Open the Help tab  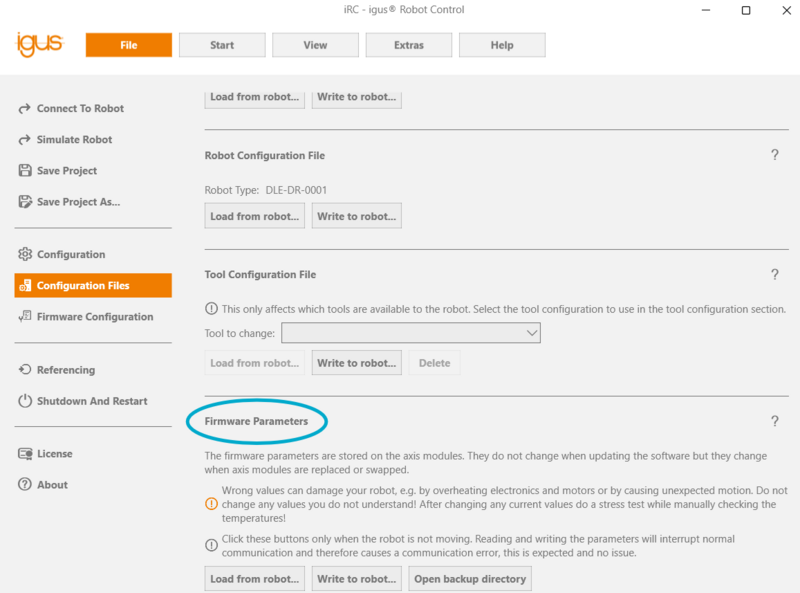click(x=502, y=45)
